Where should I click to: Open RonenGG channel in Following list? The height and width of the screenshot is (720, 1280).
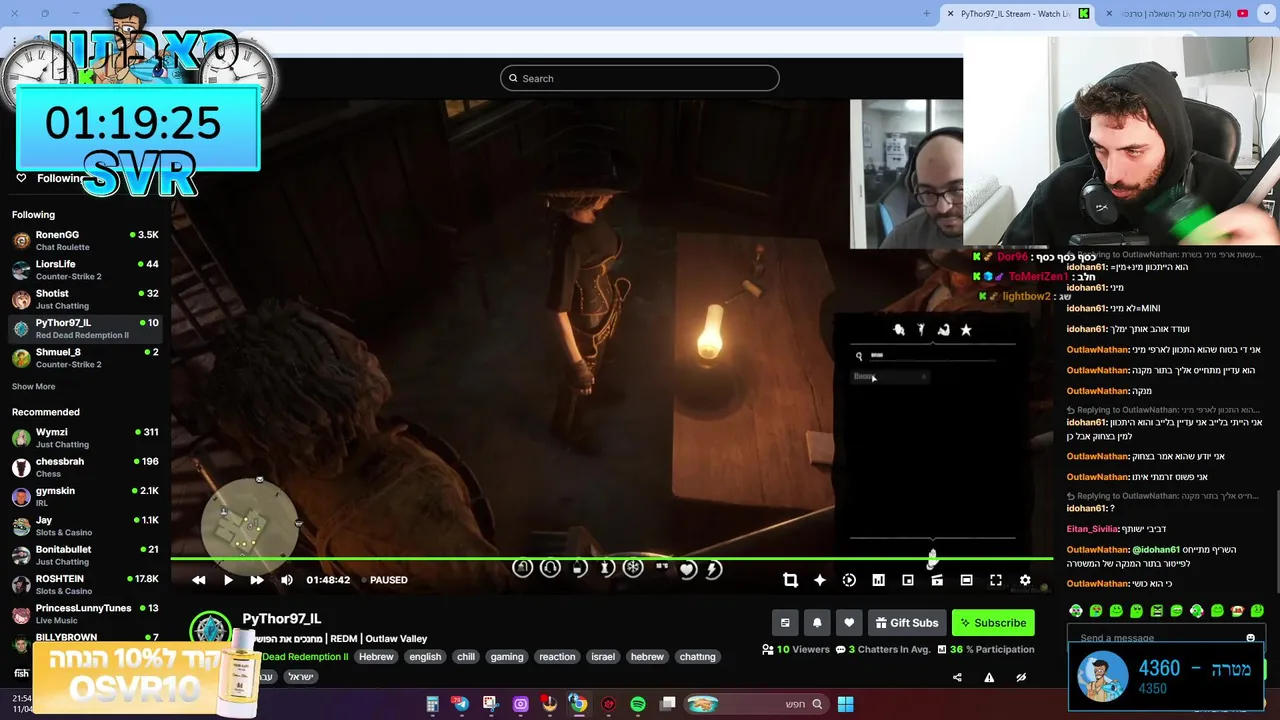coord(85,240)
